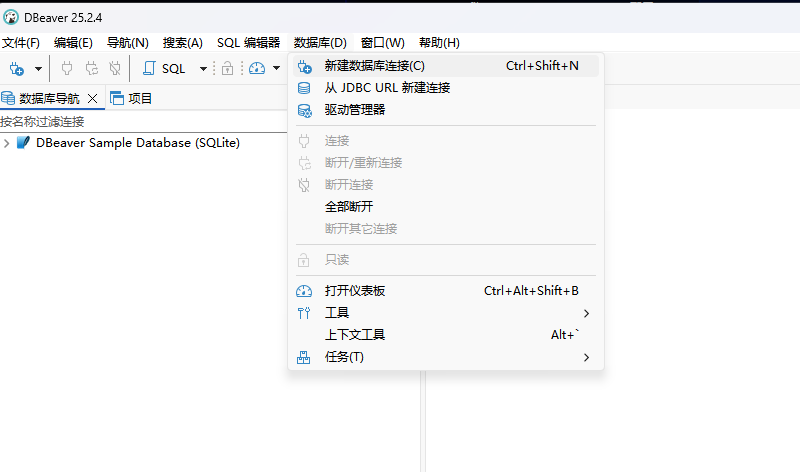This screenshot has width=800, height=472.
Task: Expand the 任务(T) submenu arrow
Action: pos(586,358)
